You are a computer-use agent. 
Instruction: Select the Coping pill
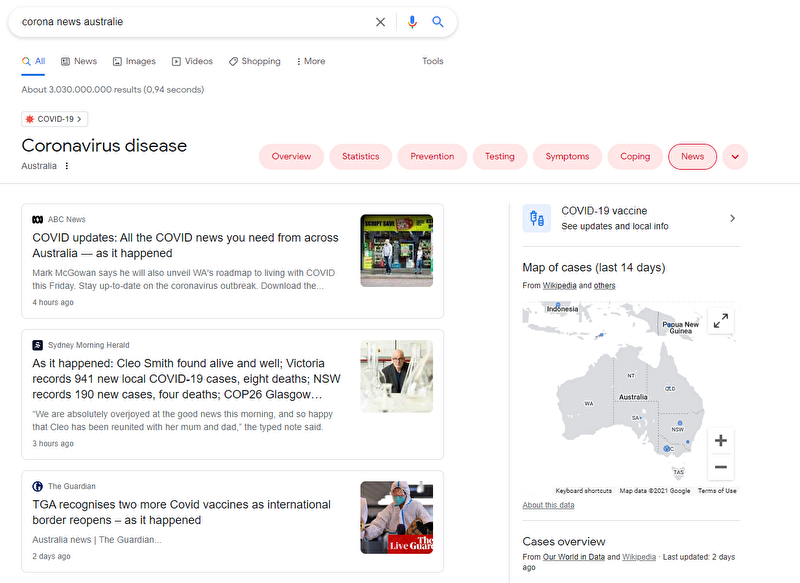pyautogui.click(x=635, y=157)
